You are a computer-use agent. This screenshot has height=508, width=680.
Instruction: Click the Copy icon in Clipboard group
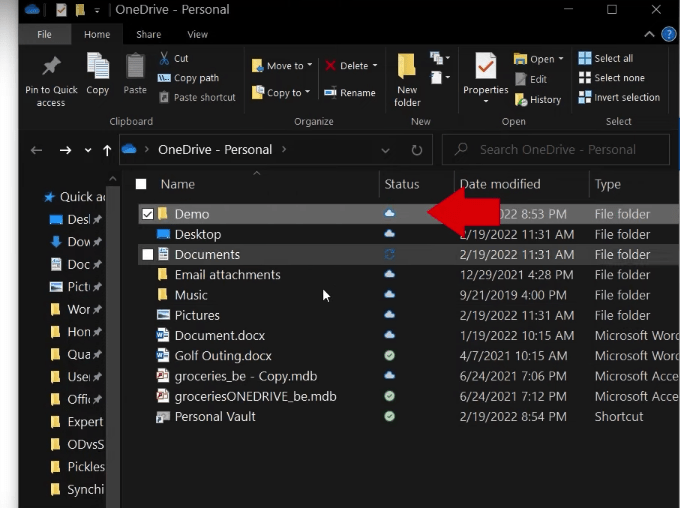point(98,66)
